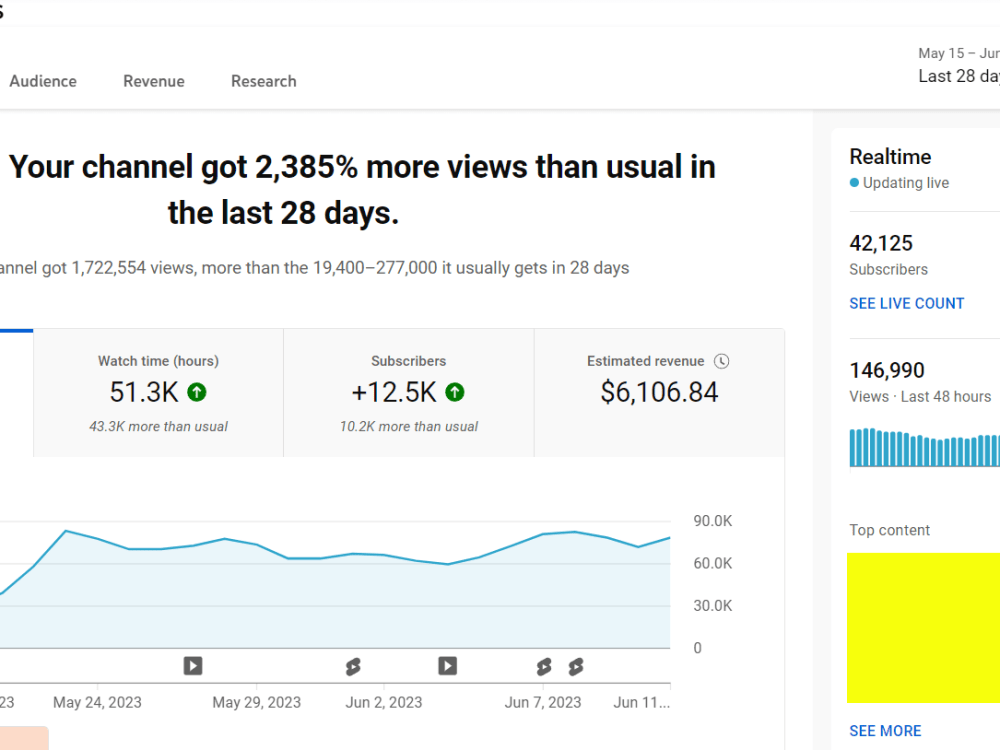Click the green up arrow beside +12.5K
Viewport: 1000px width, 750px height.
pos(455,392)
